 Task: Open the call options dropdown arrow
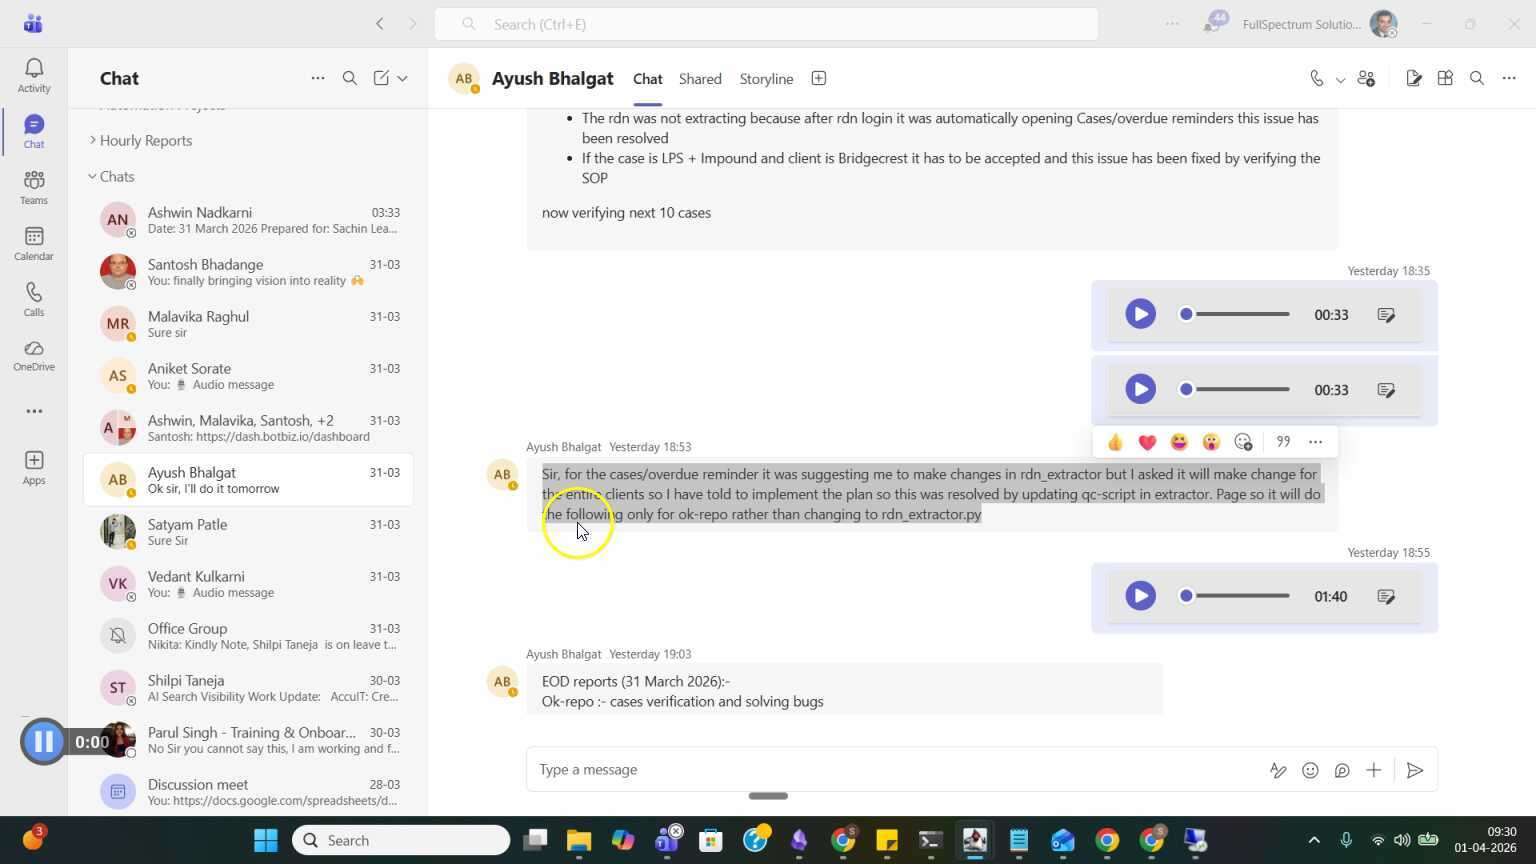(x=1340, y=79)
